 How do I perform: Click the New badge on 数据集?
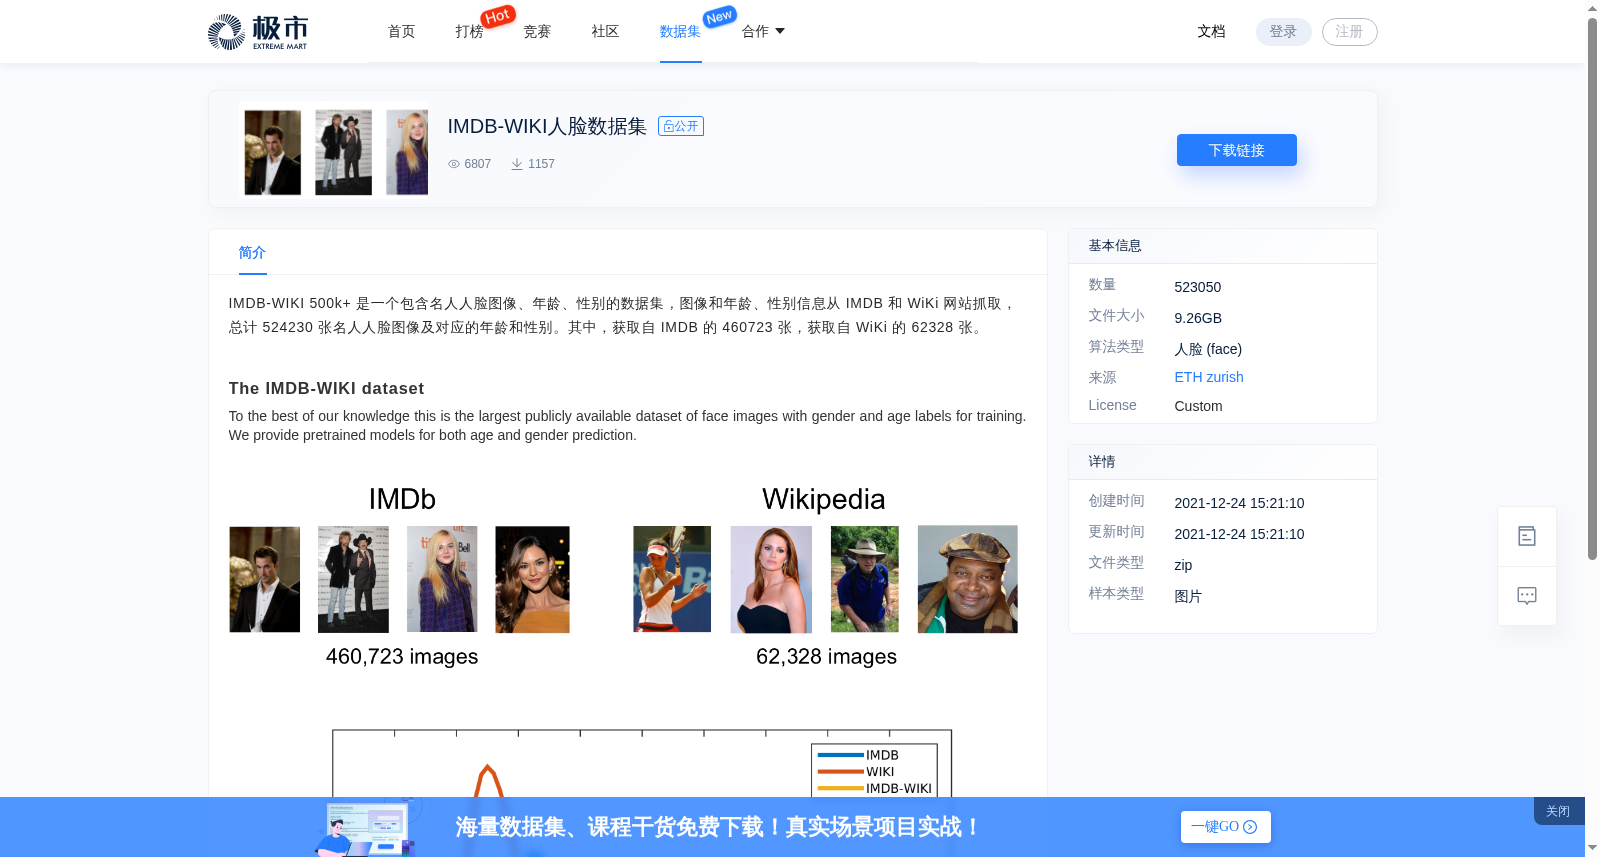719,16
